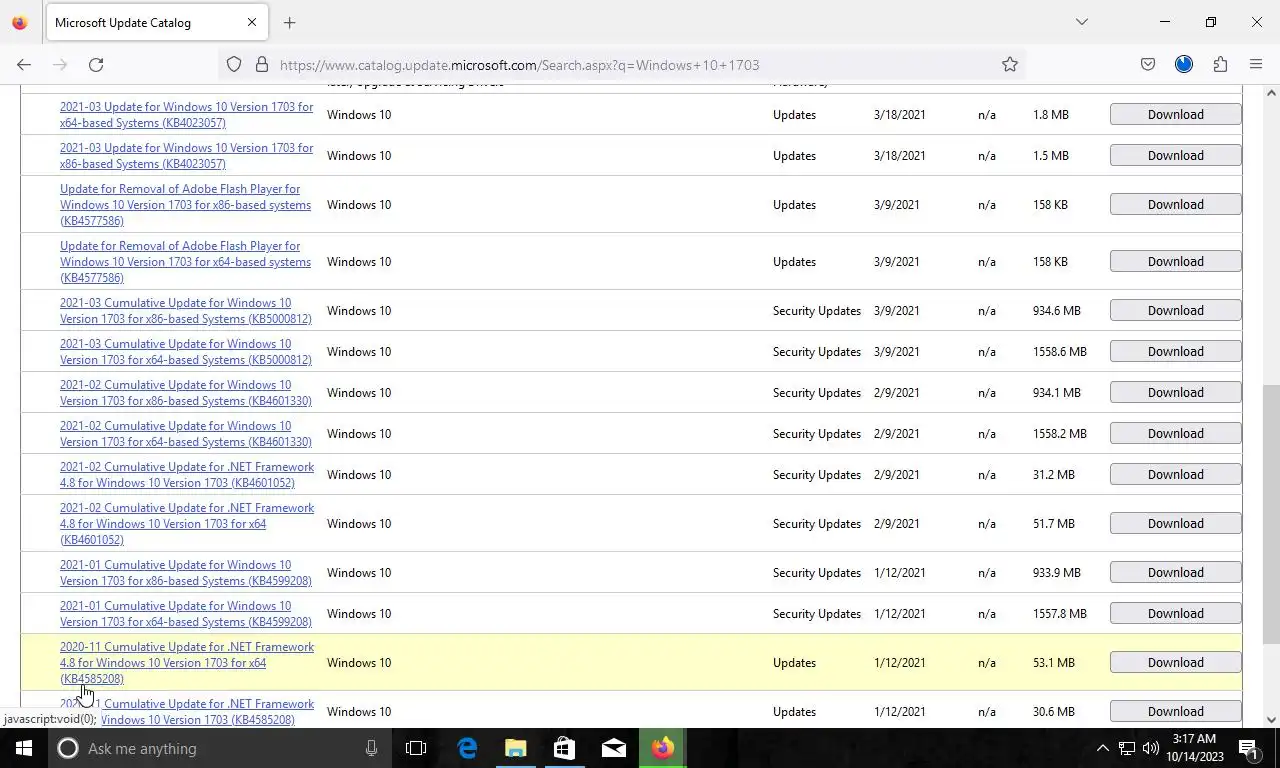1280x768 pixels.
Task: Download the 1.5 MB KB4023057 update
Action: (x=1175, y=155)
